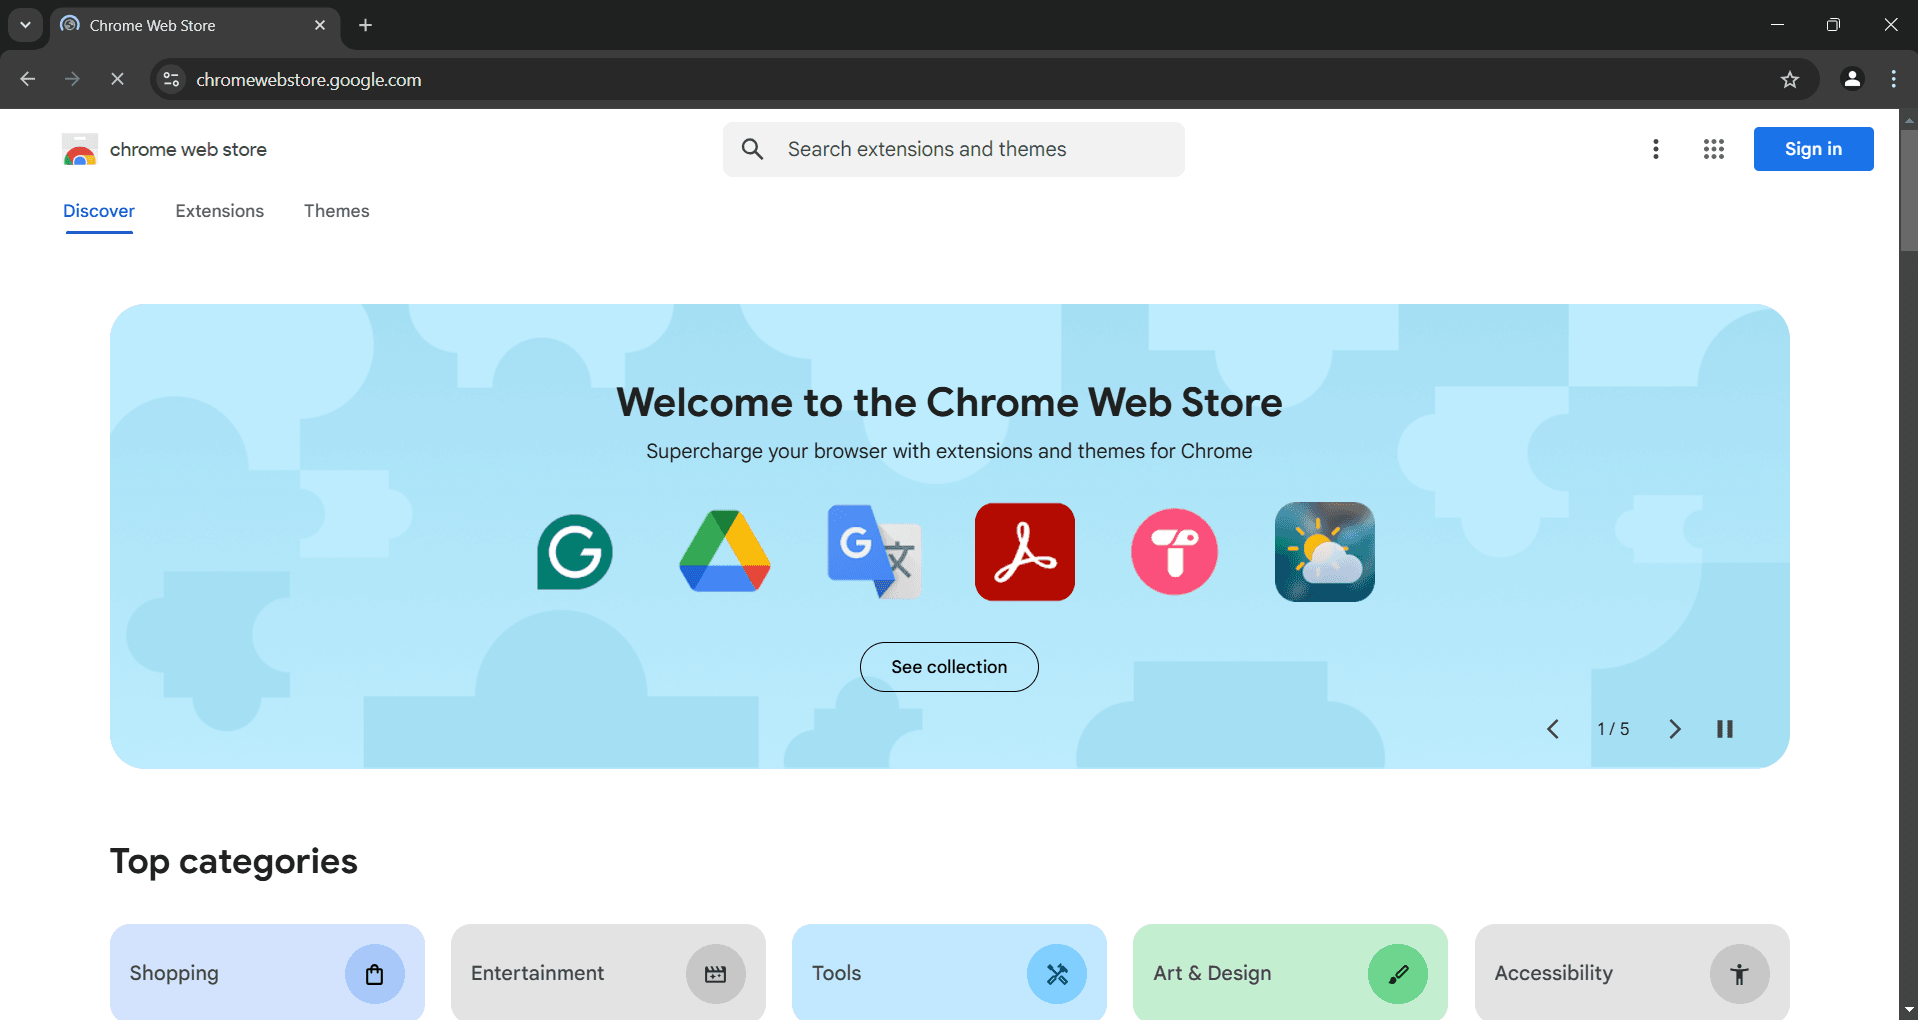Click the Grammarly extension icon
Viewport: 1918px width, 1020px height.
coord(575,552)
